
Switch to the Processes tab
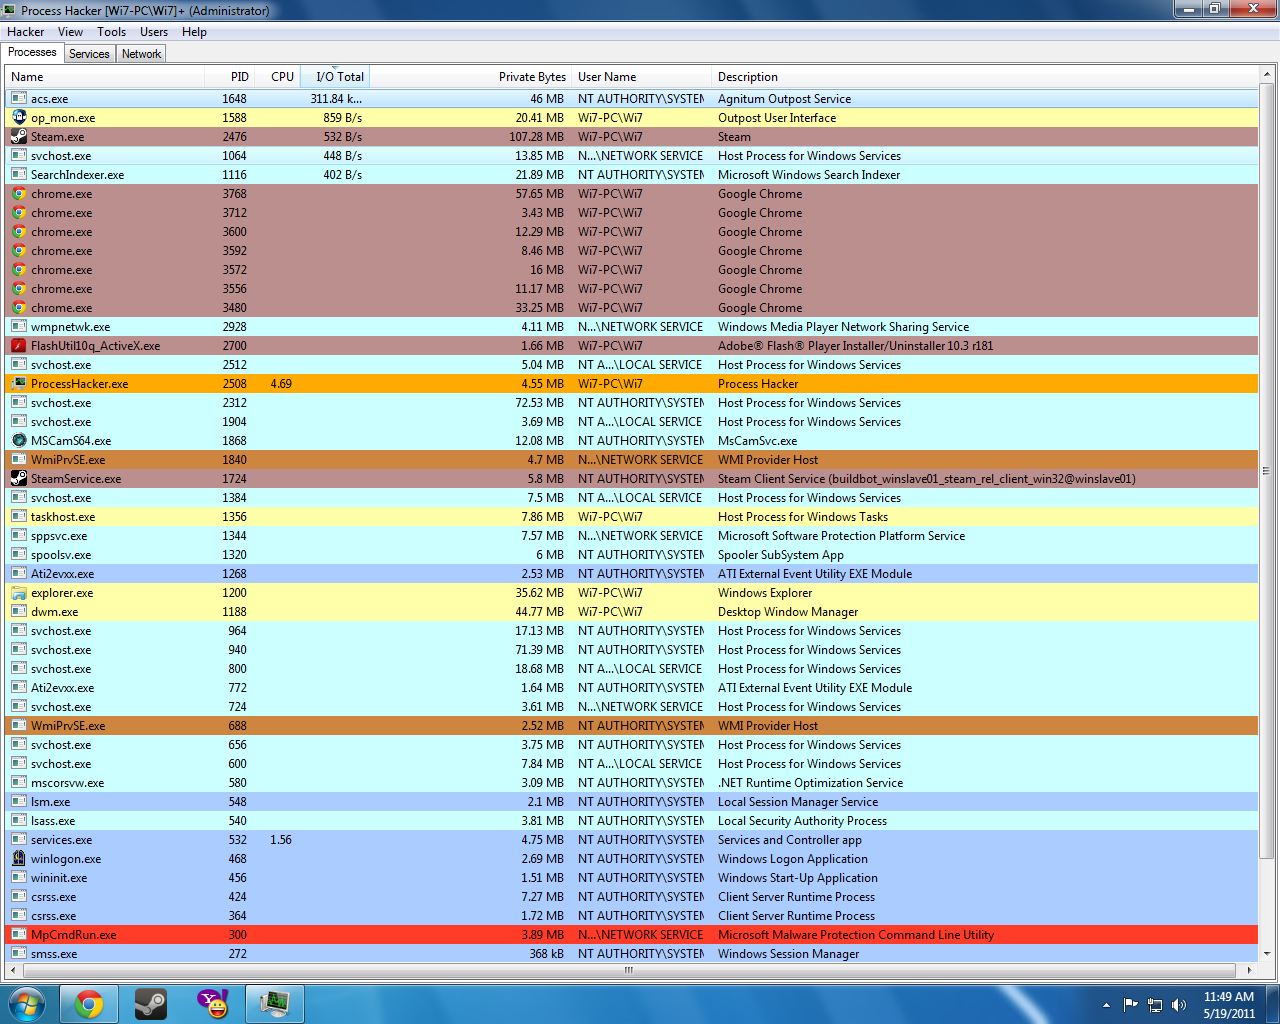pos(32,53)
